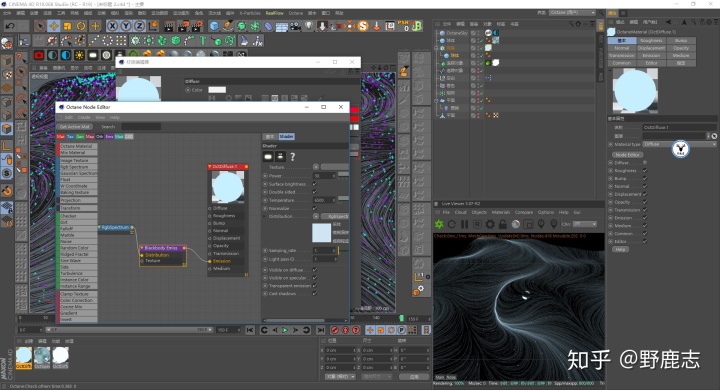
Task: Open the Live Viewer Chn PT dropdown
Action: 585,224
